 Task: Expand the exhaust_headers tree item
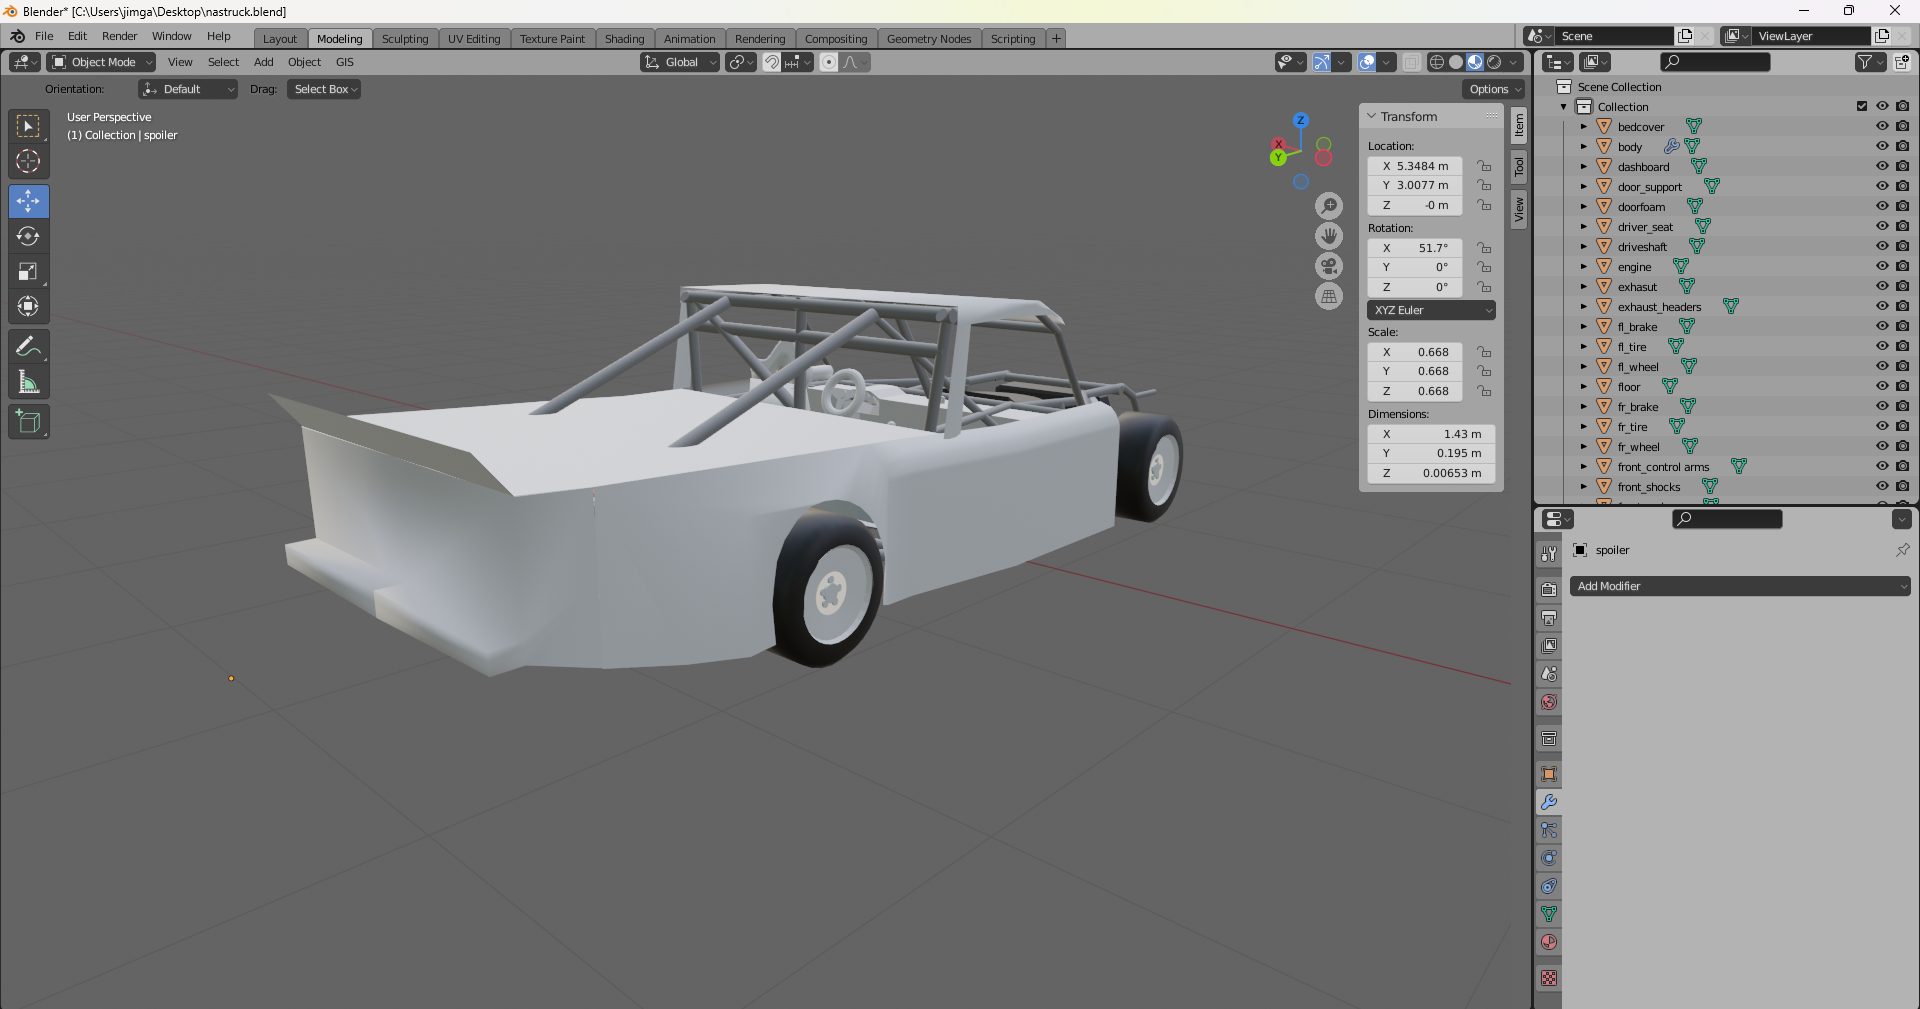1584,306
